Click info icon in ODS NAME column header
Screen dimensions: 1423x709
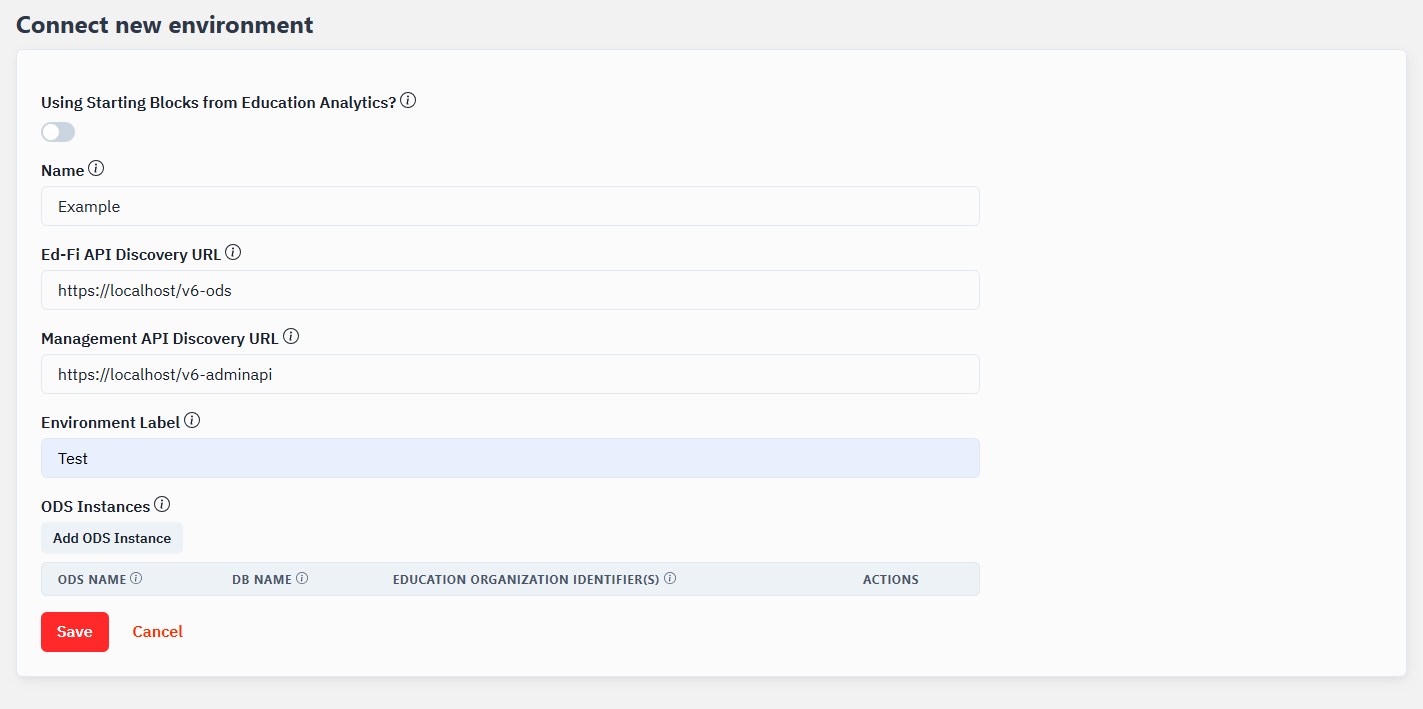click(136, 578)
